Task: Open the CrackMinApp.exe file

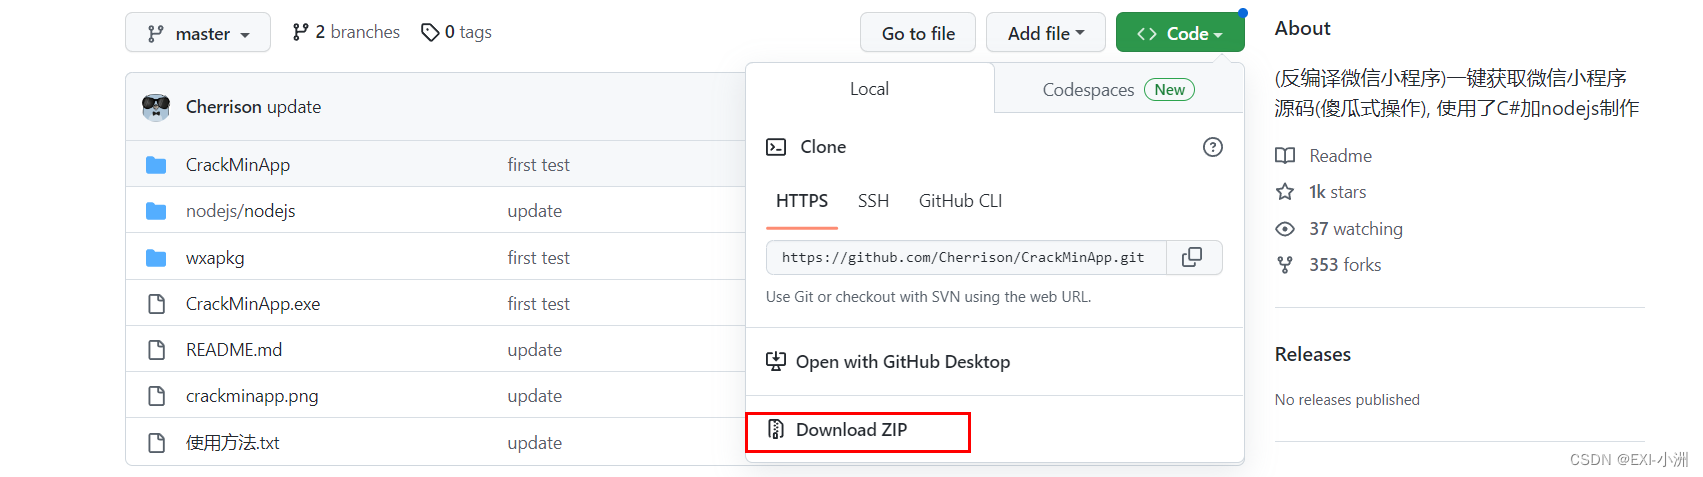Action: (253, 304)
